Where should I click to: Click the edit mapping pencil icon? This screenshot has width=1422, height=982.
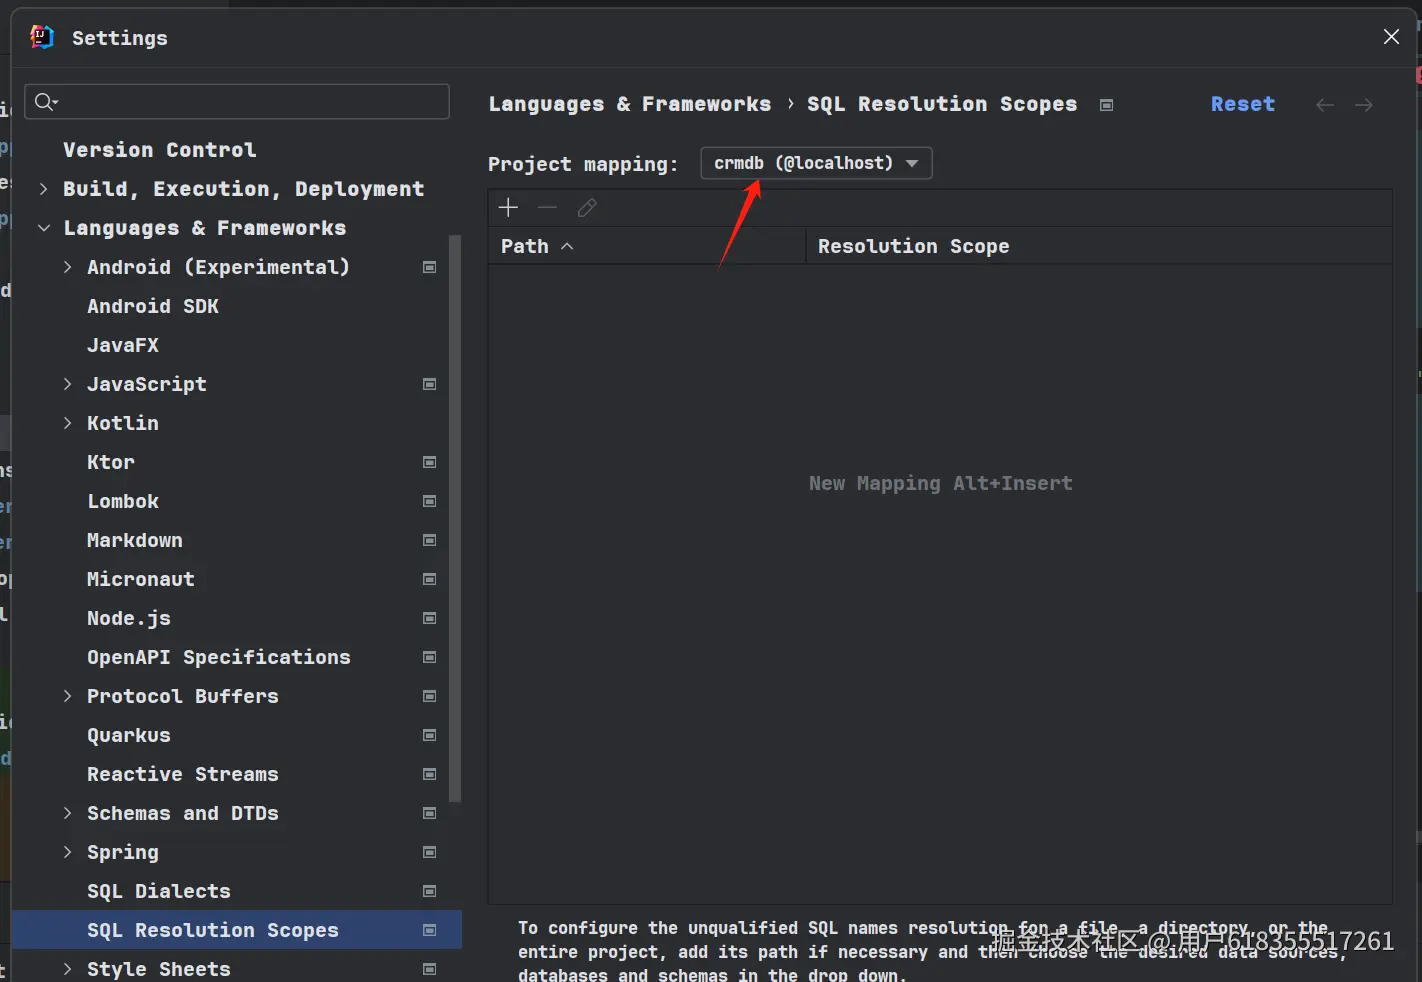pyautogui.click(x=587, y=207)
